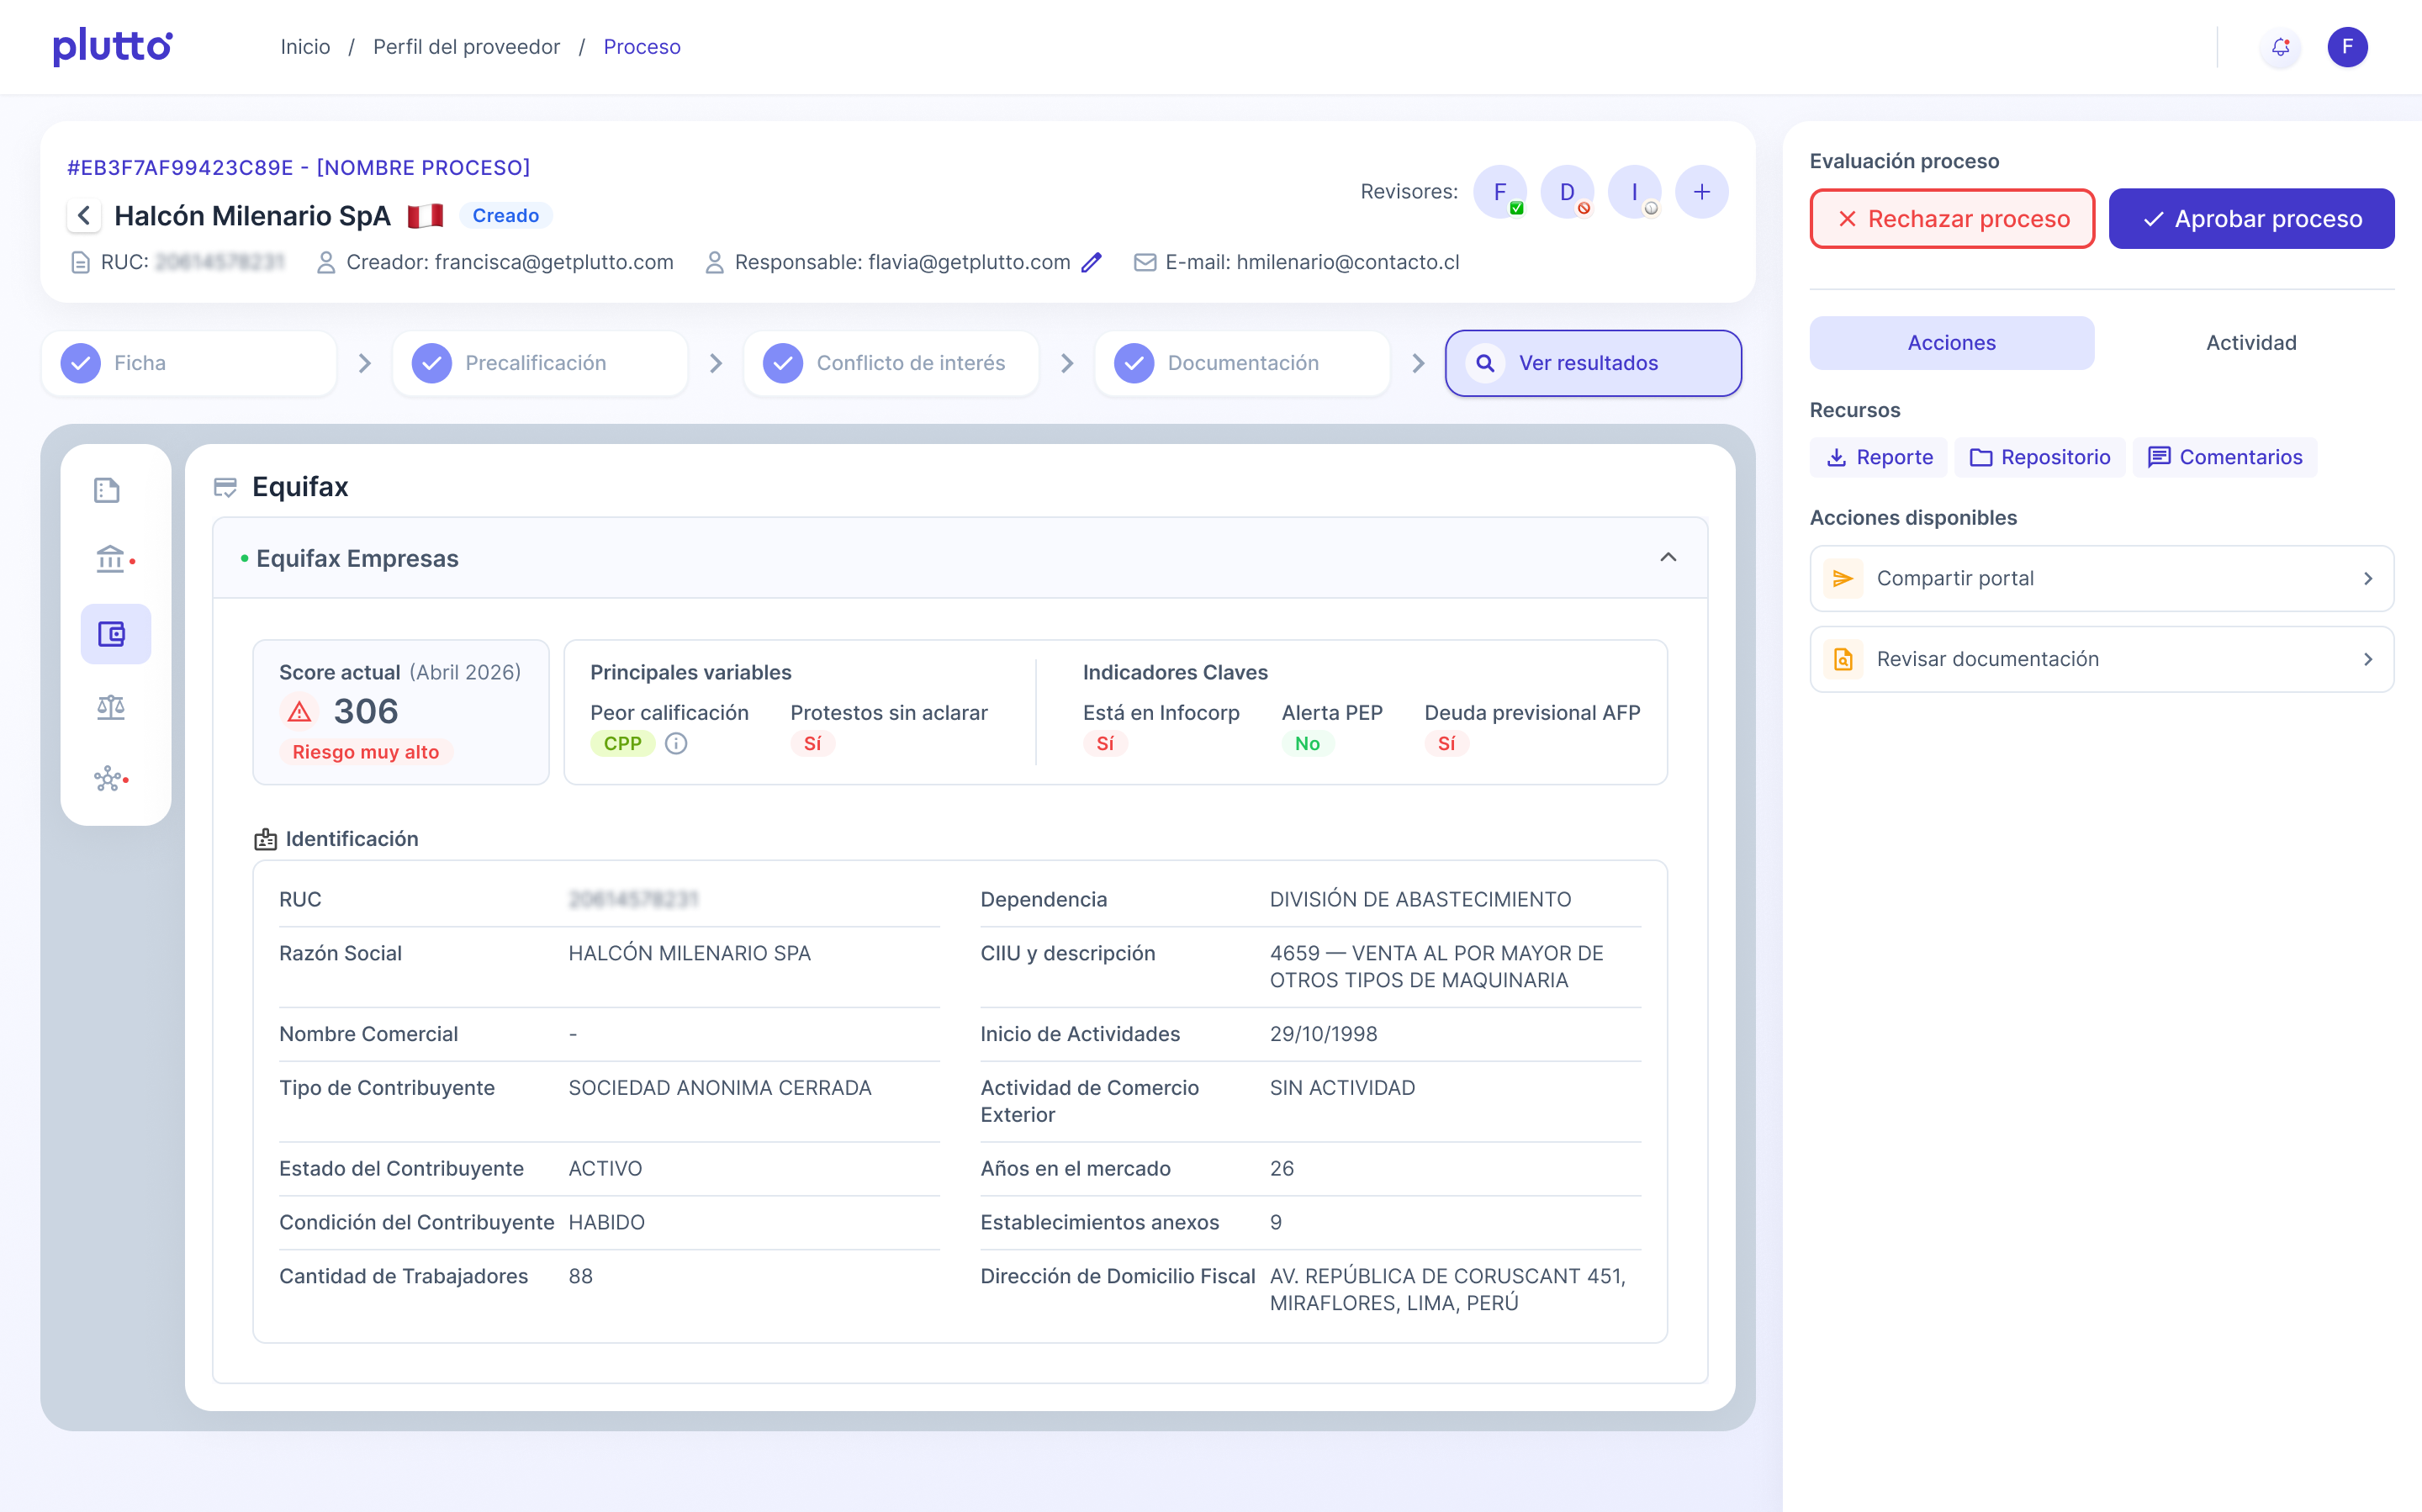The width and height of the screenshot is (2422, 1512).
Task: Expand the Revisar documentación action chevron
Action: (x=2367, y=659)
